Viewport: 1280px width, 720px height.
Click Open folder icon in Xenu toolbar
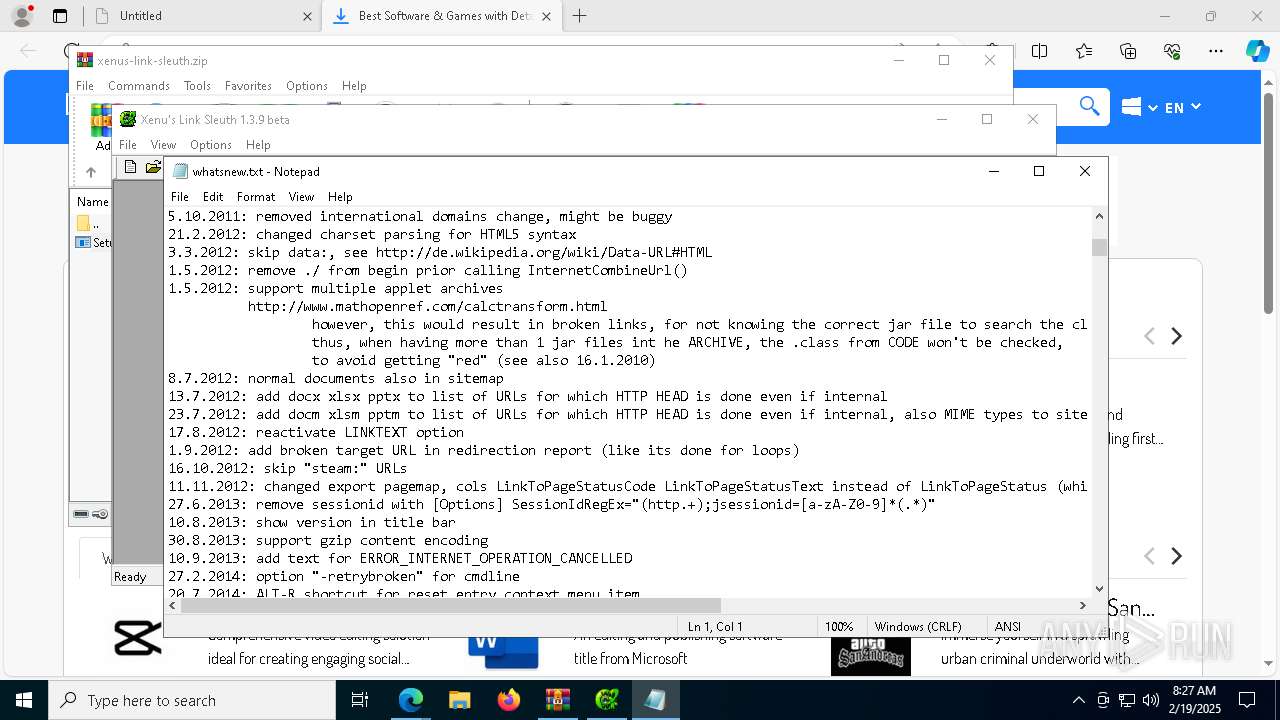[x=153, y=168]
